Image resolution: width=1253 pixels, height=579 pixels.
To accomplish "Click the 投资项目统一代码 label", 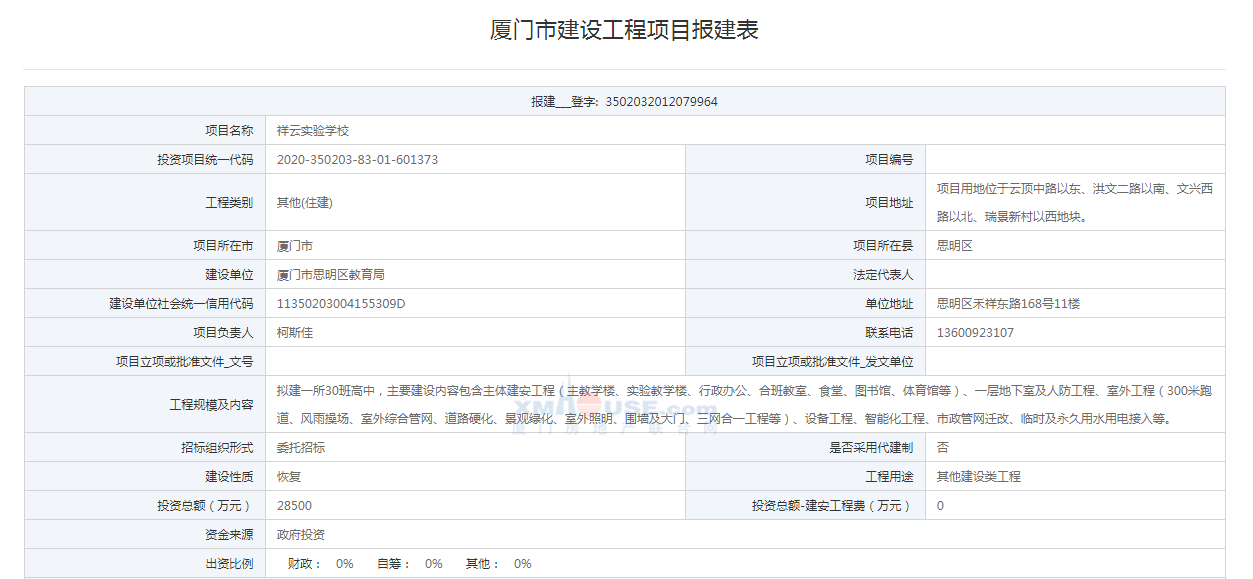I will click(205, 160).
